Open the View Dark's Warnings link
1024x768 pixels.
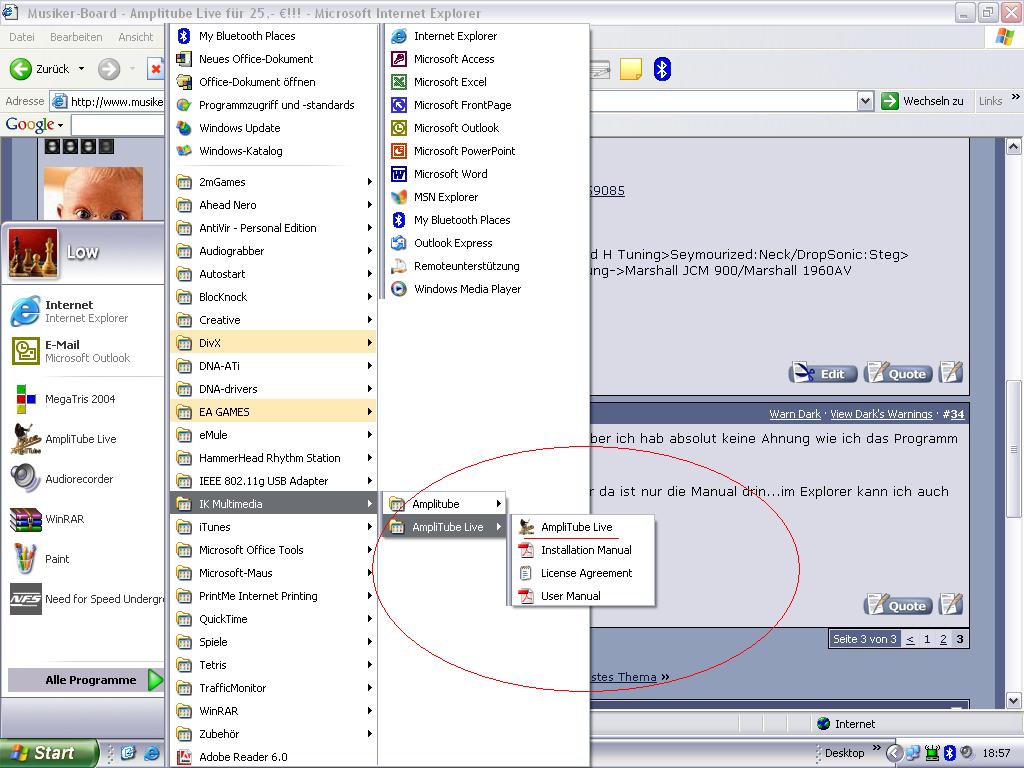click(x=881, y=414)
